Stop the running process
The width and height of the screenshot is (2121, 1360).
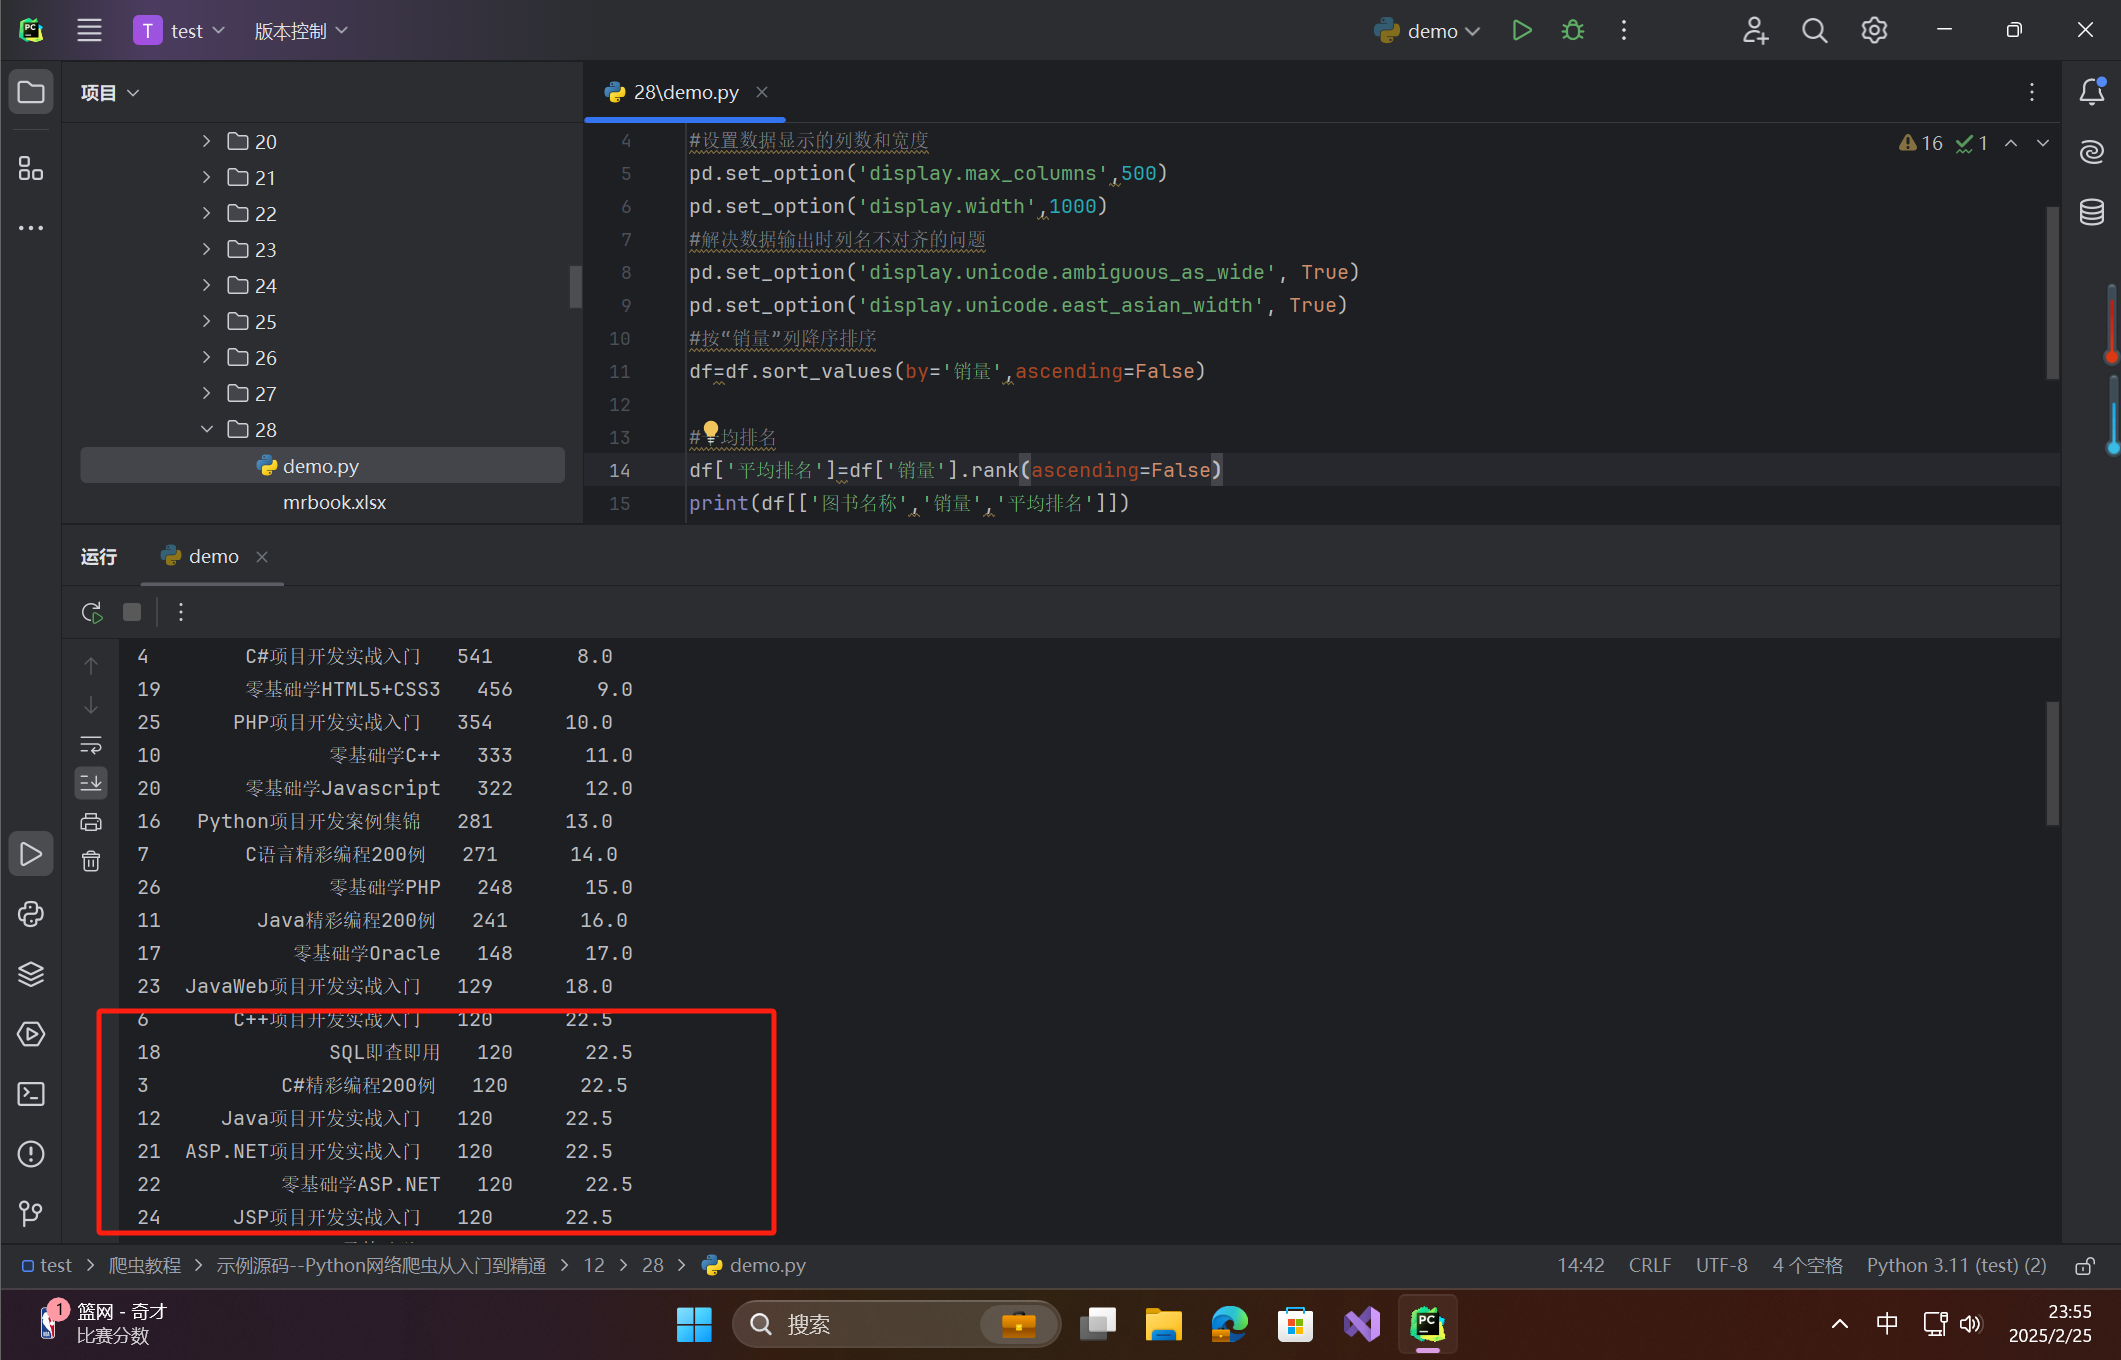132,612
